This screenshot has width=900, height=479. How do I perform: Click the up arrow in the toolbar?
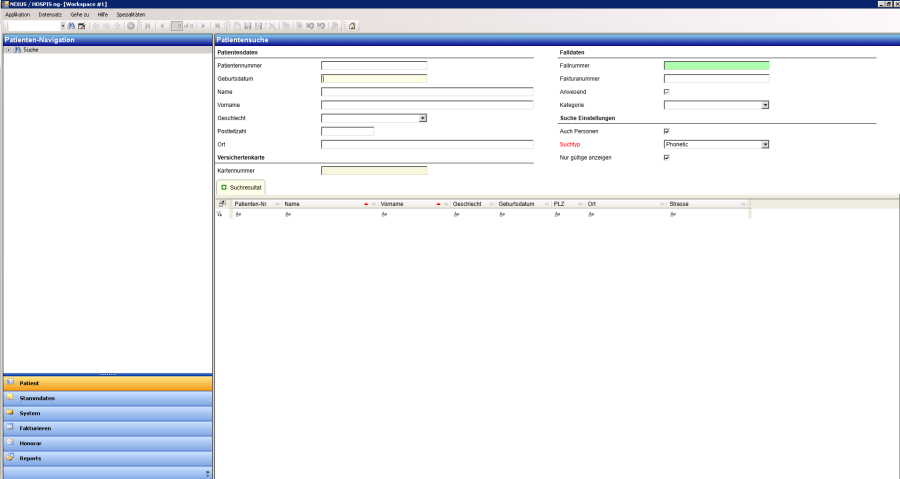(x=118, y=26)
